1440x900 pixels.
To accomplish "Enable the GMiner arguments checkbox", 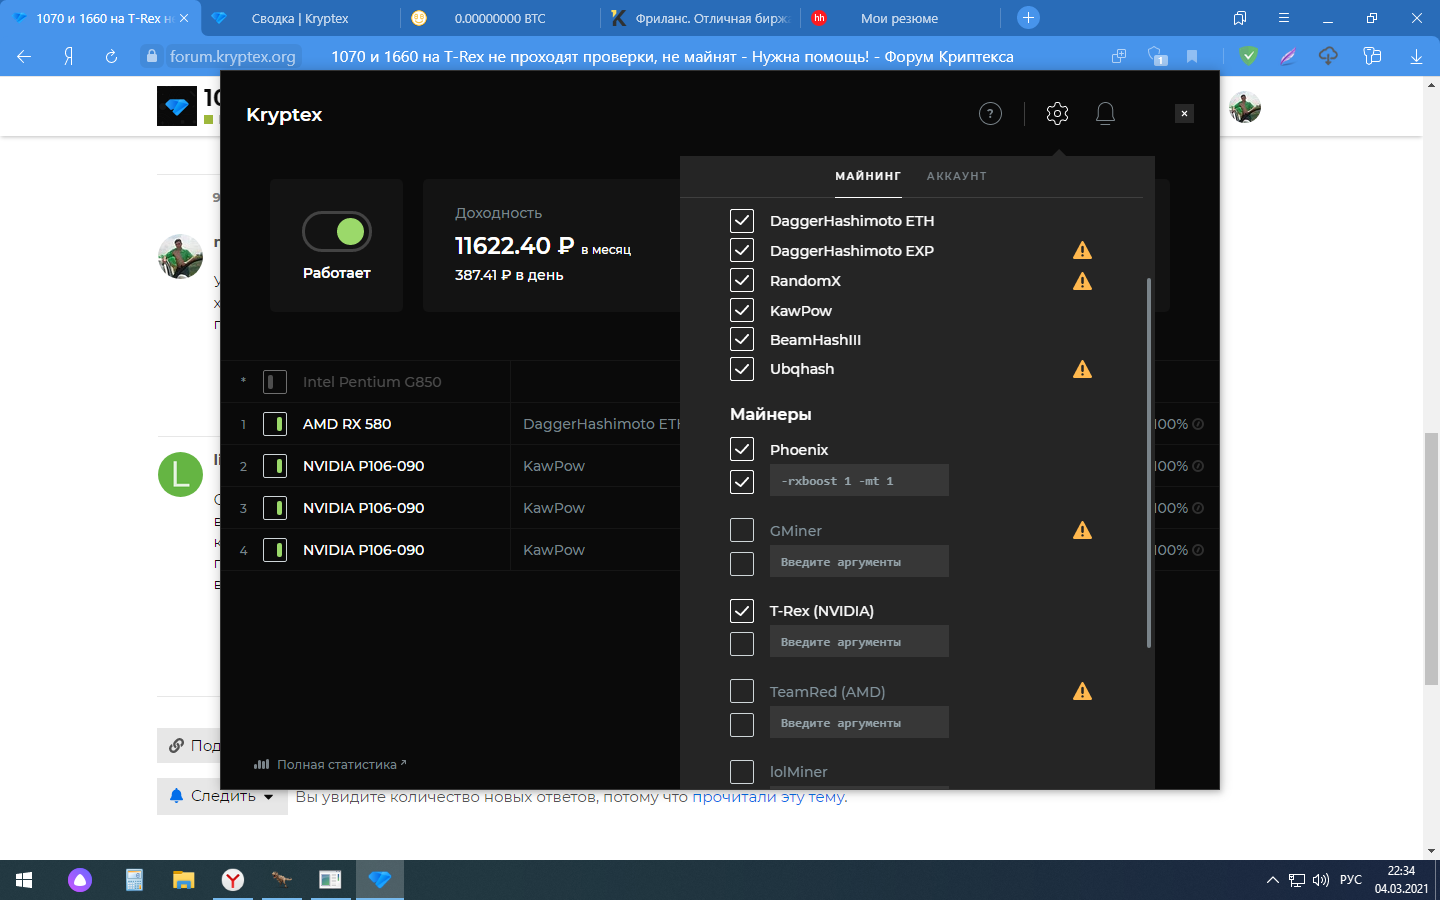I will click(742, 564).
